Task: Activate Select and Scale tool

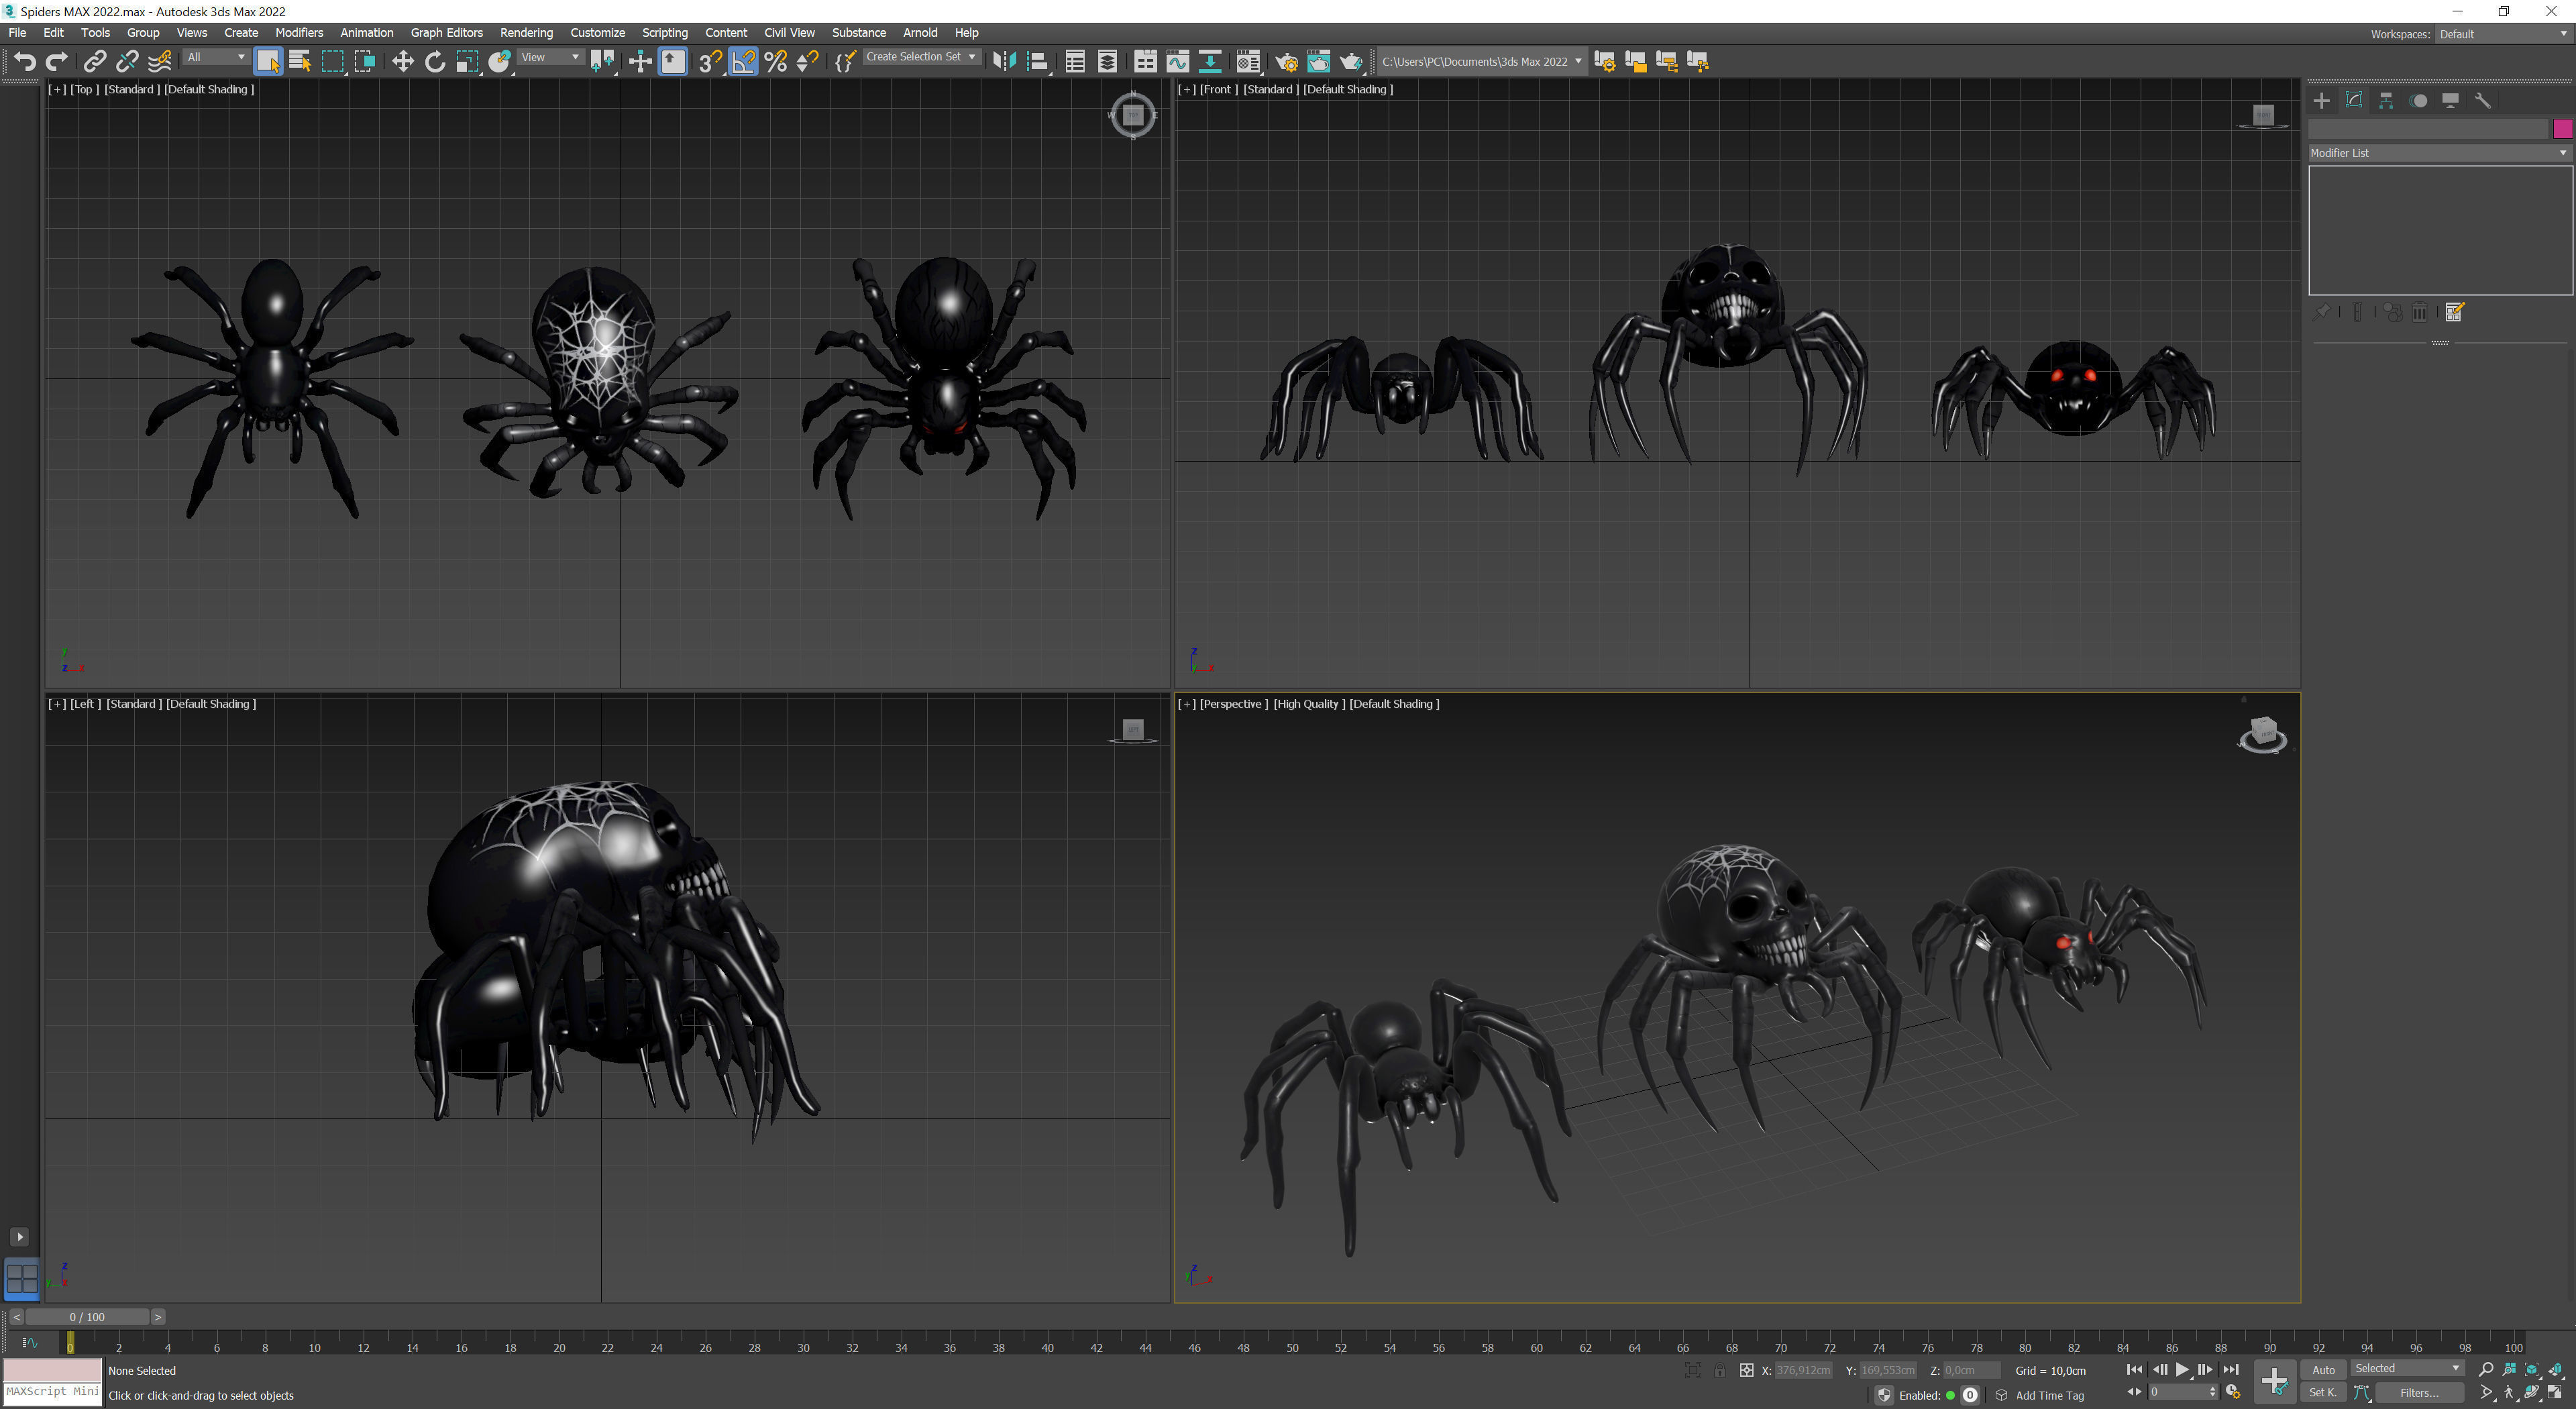Action: click(x=467, y=62)
